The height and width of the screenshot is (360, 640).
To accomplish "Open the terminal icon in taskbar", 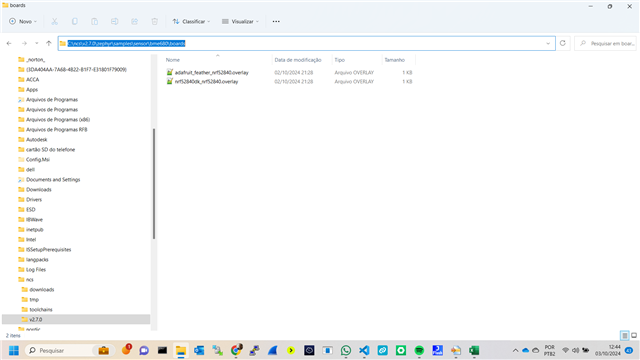I will click(x=162, y=350).
